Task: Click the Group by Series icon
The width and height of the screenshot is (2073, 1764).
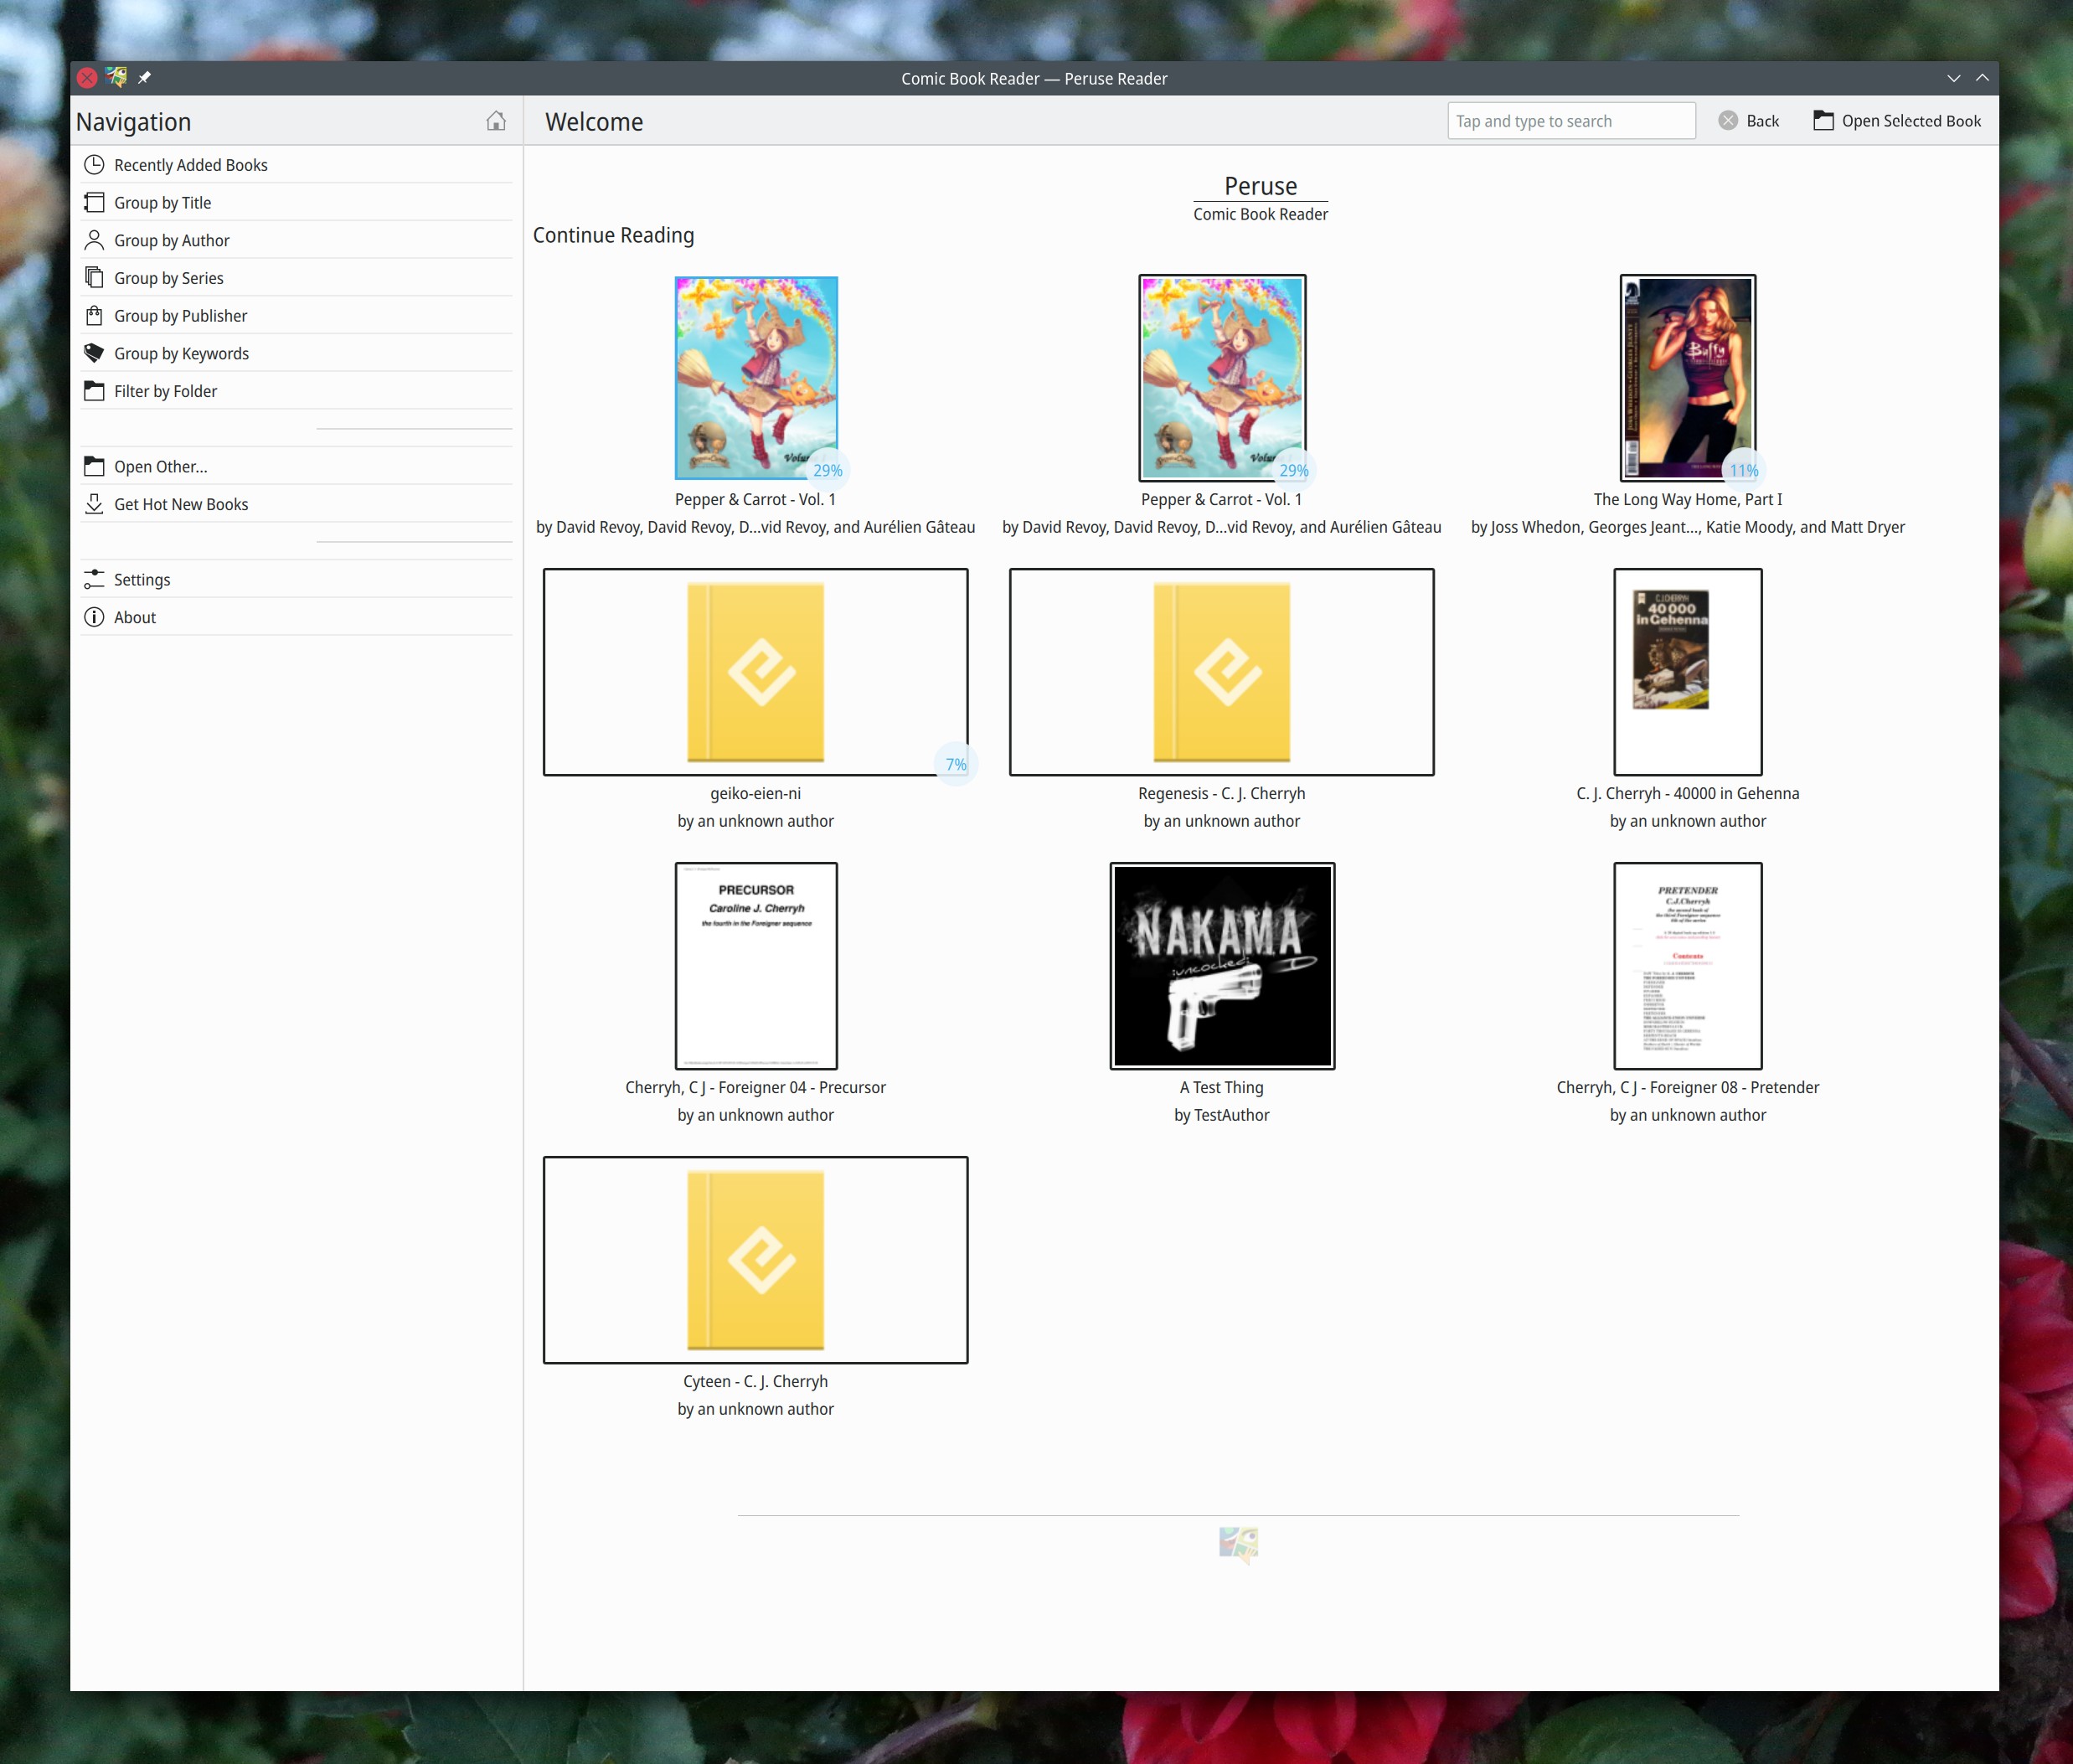Action: point(93,278)
